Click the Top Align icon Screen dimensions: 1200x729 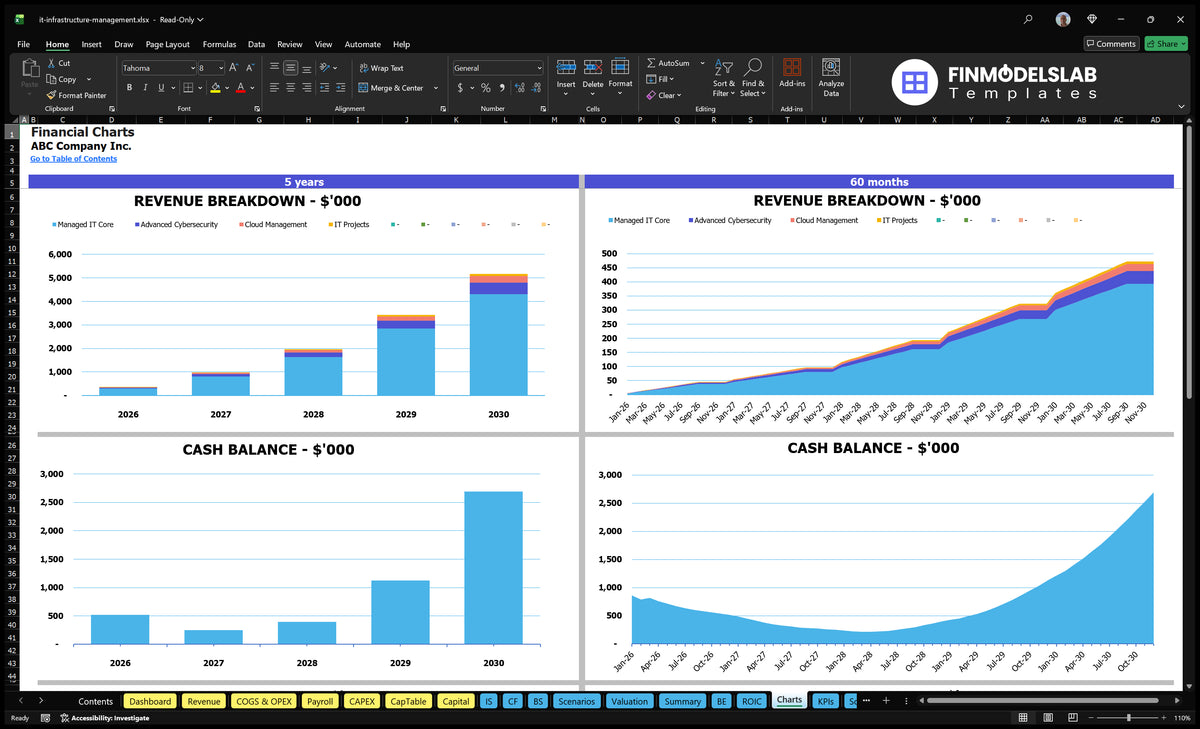point(274,68)
